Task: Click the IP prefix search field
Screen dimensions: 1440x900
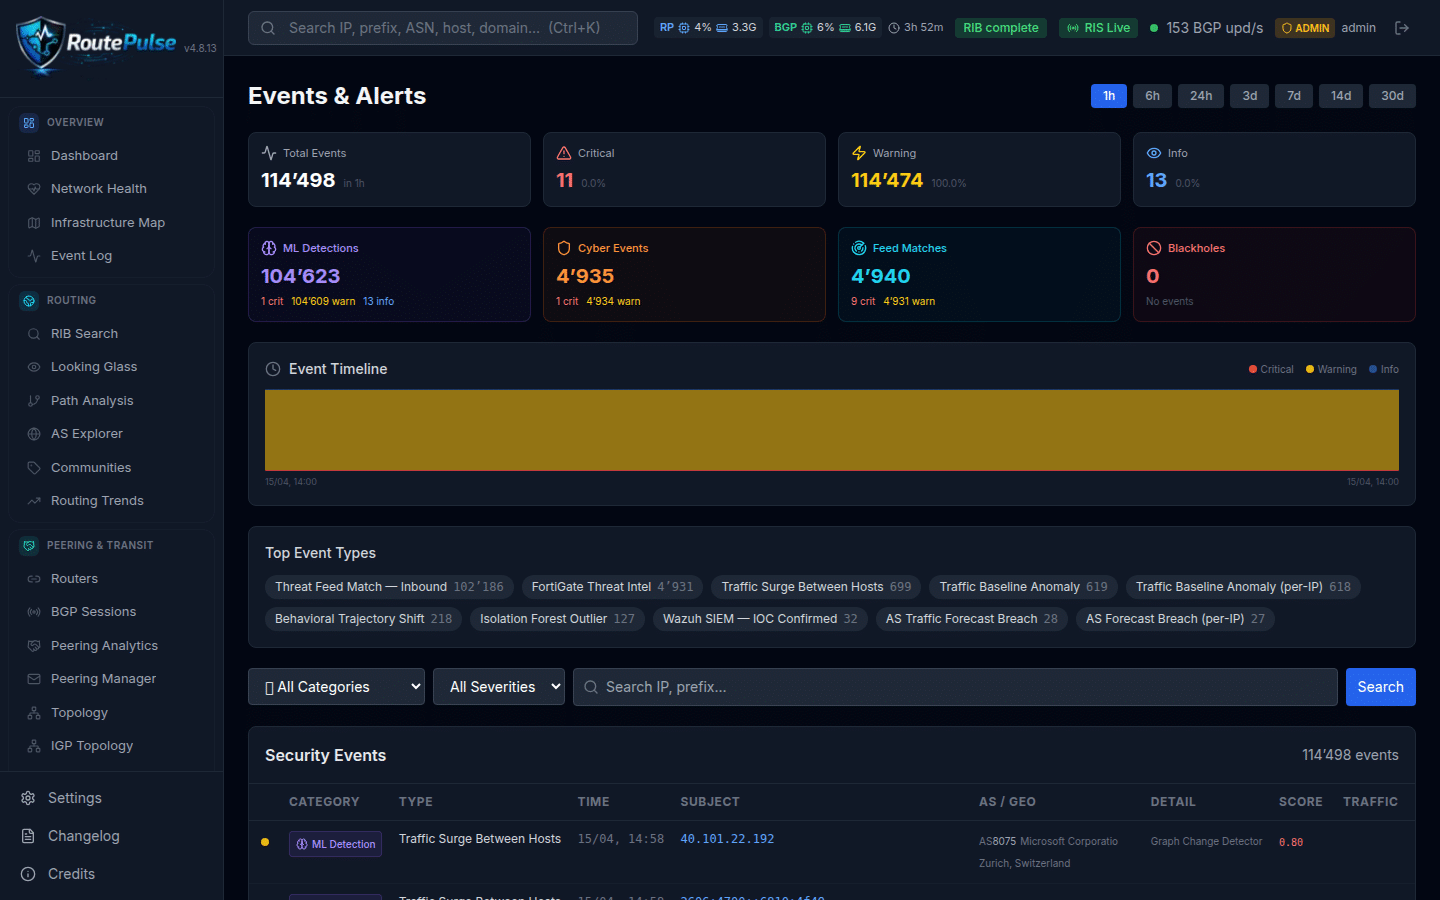Action: click(x=955, y=687)
